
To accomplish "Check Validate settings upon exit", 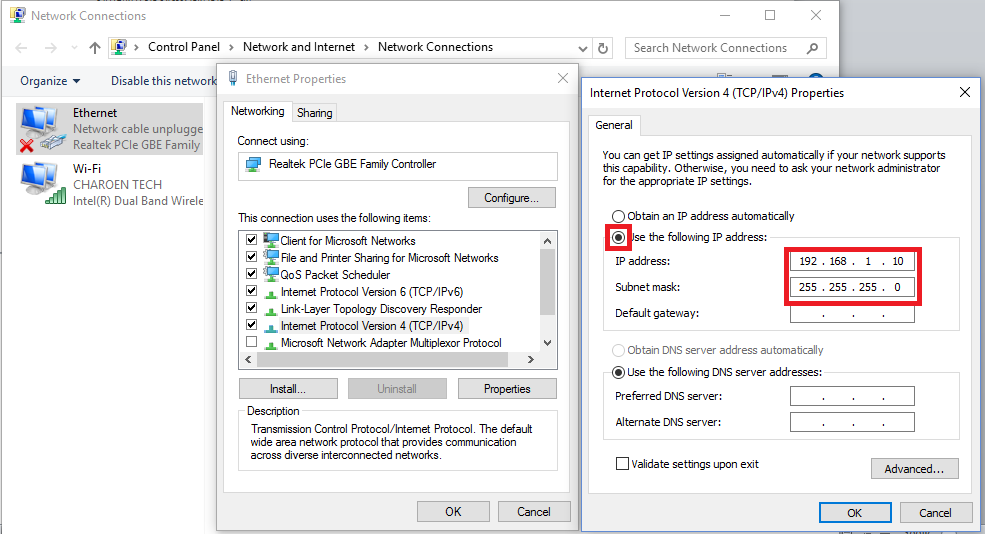I will (x=622, y=464).
